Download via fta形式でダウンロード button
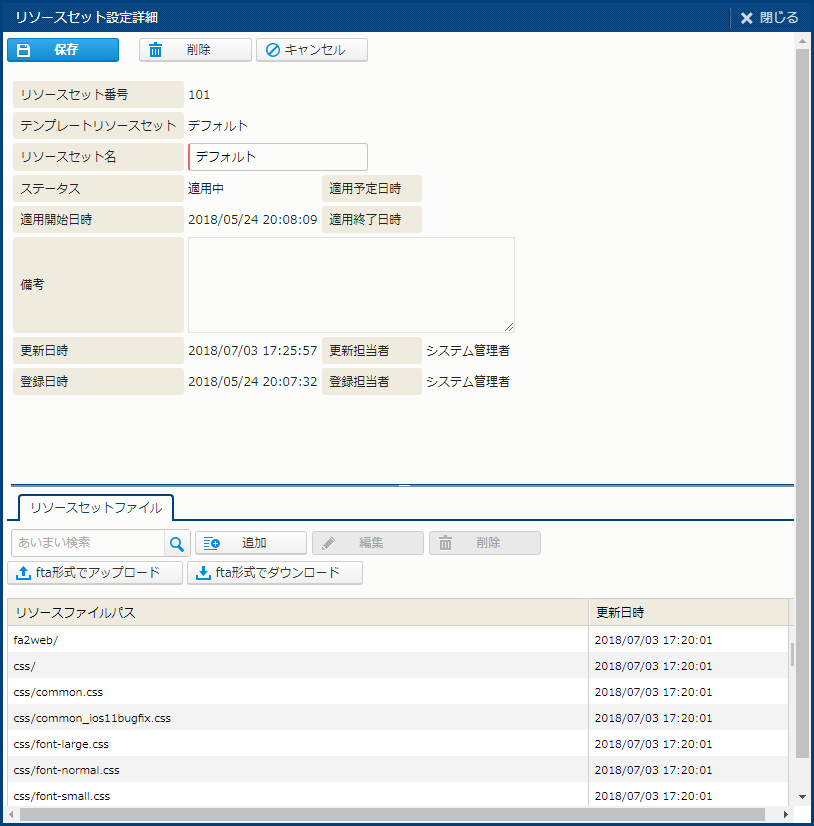This screenshot has height=826, width=814. [275, 573]
